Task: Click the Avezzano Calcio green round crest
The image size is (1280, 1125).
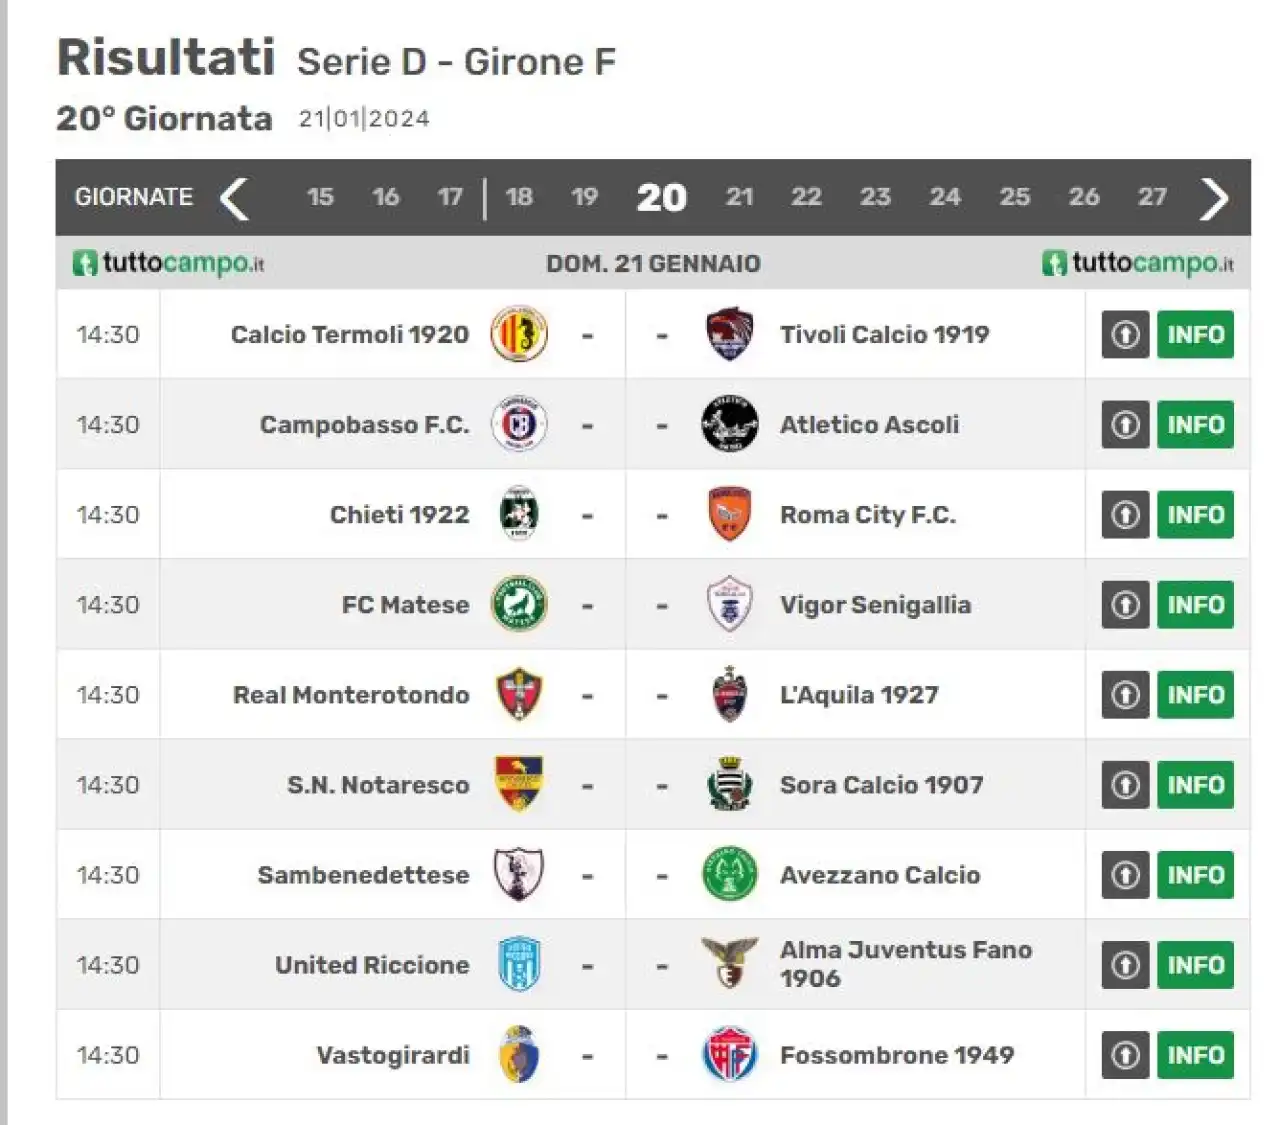Action: coord(730,874)
